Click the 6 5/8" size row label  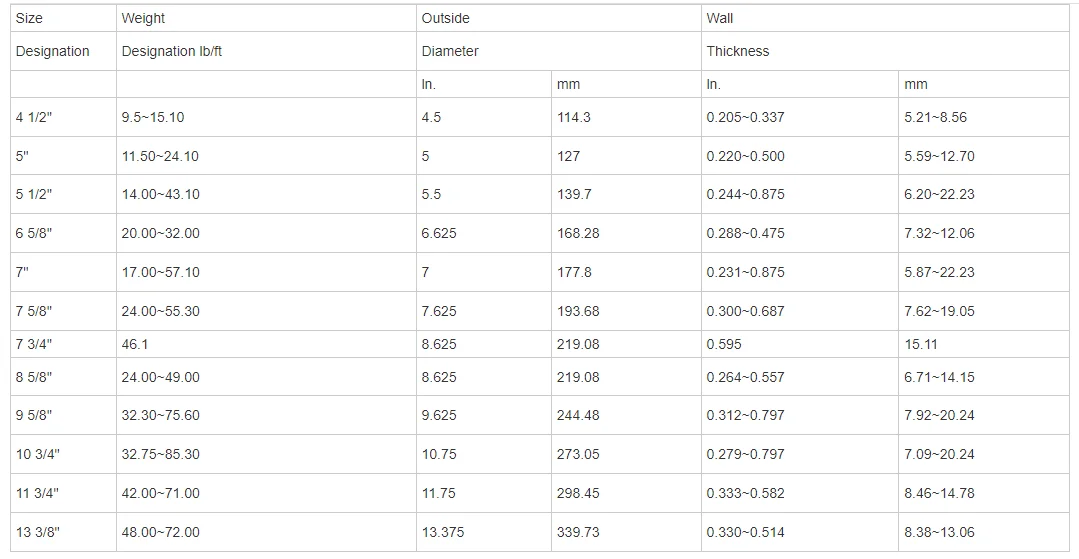coord(63,233)
